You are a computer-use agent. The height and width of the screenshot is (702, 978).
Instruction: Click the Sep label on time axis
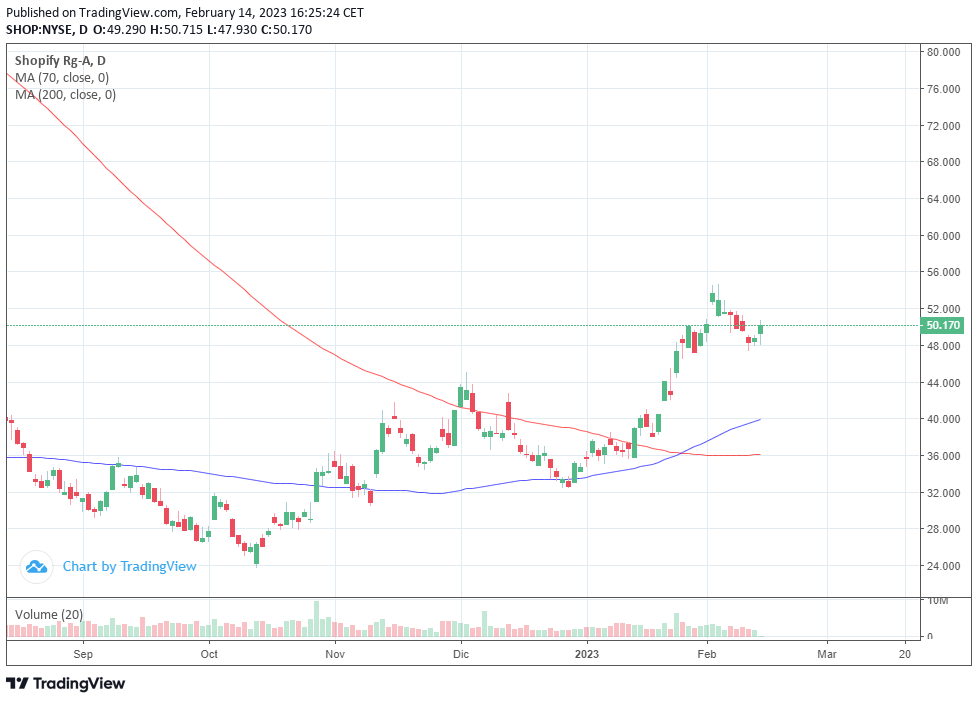click(83, 654)
